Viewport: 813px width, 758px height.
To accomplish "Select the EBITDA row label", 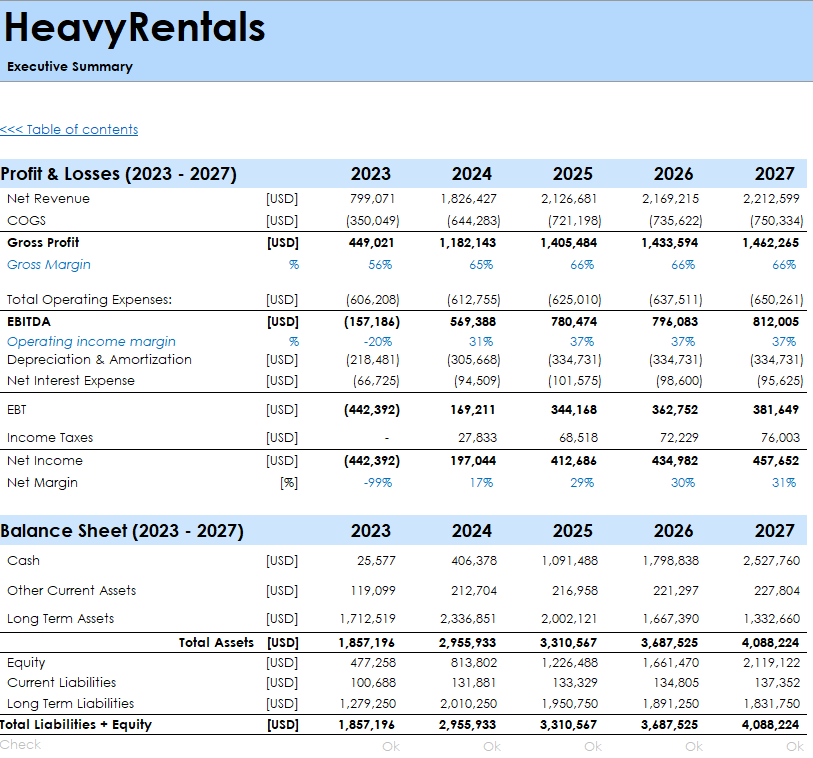I will tap(29, 322).
